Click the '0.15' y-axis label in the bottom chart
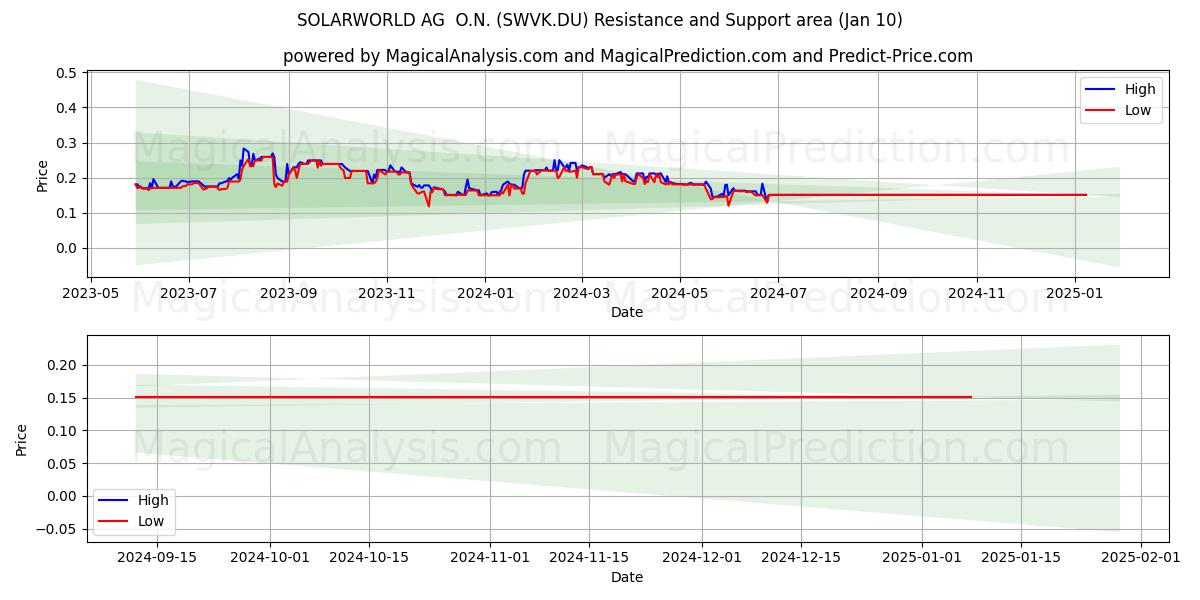The width and height of the screenshot is (1200, 600). [63, 398]
